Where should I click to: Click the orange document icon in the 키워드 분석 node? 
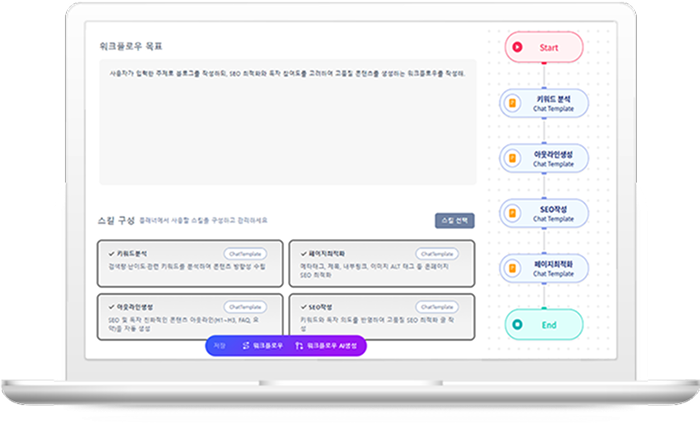point(512,103)
